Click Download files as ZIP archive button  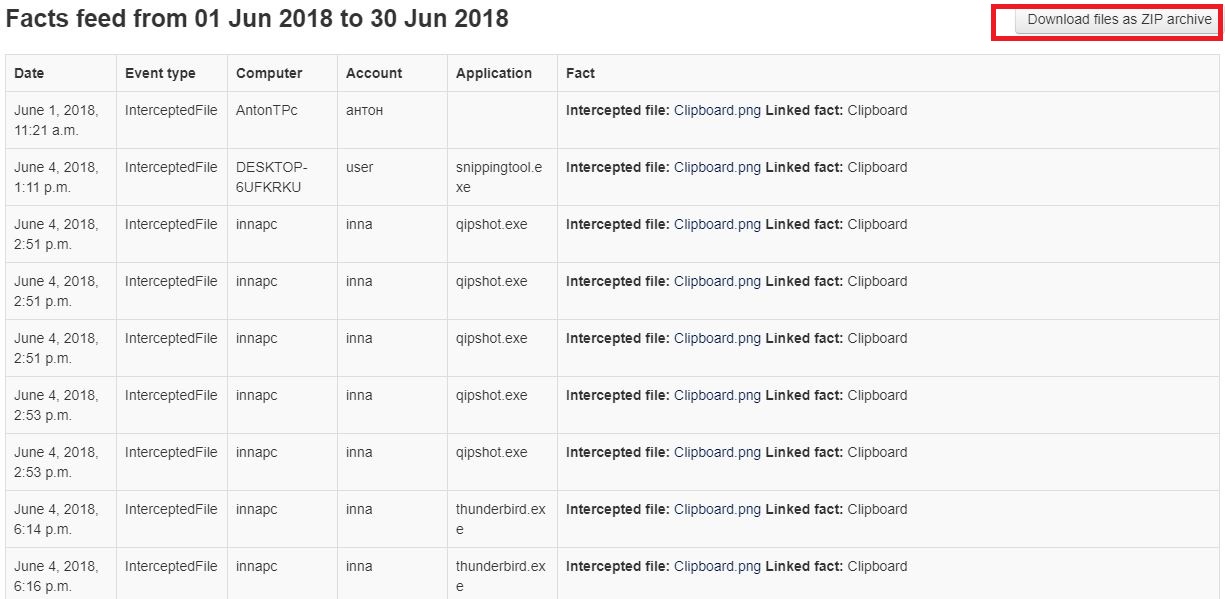(1118, 20)
